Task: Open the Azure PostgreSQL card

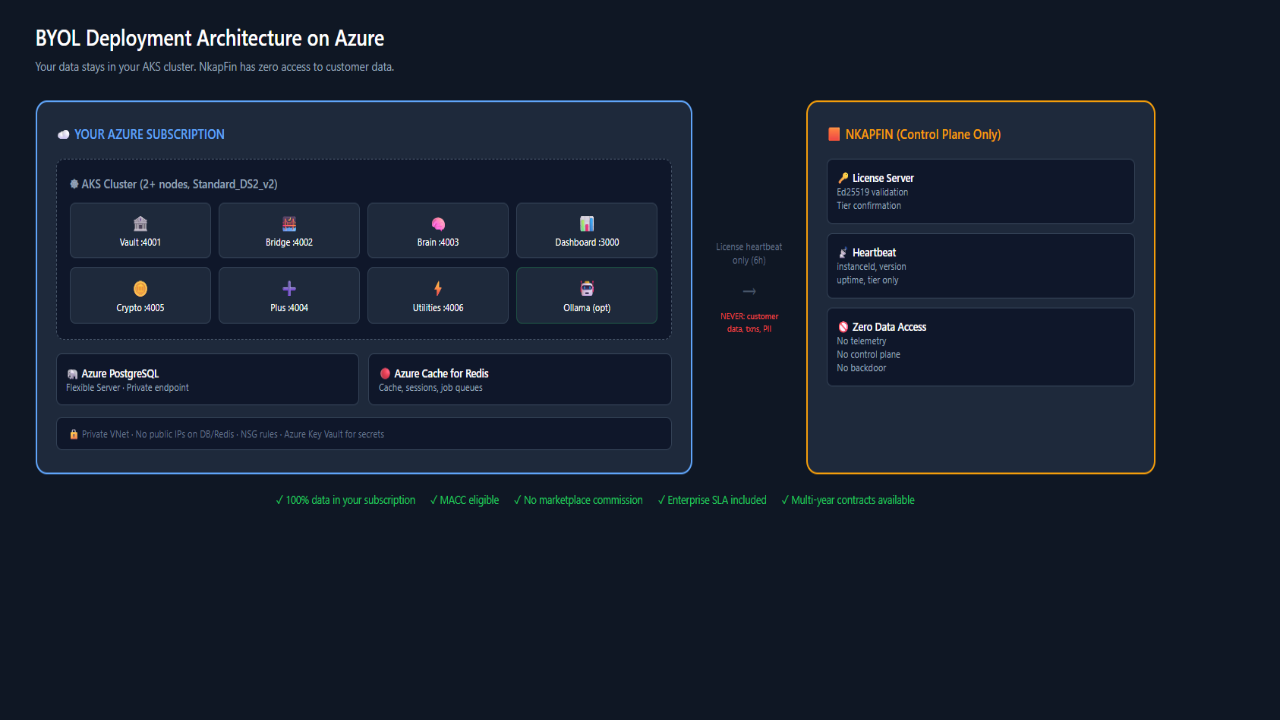Action: 207,379
